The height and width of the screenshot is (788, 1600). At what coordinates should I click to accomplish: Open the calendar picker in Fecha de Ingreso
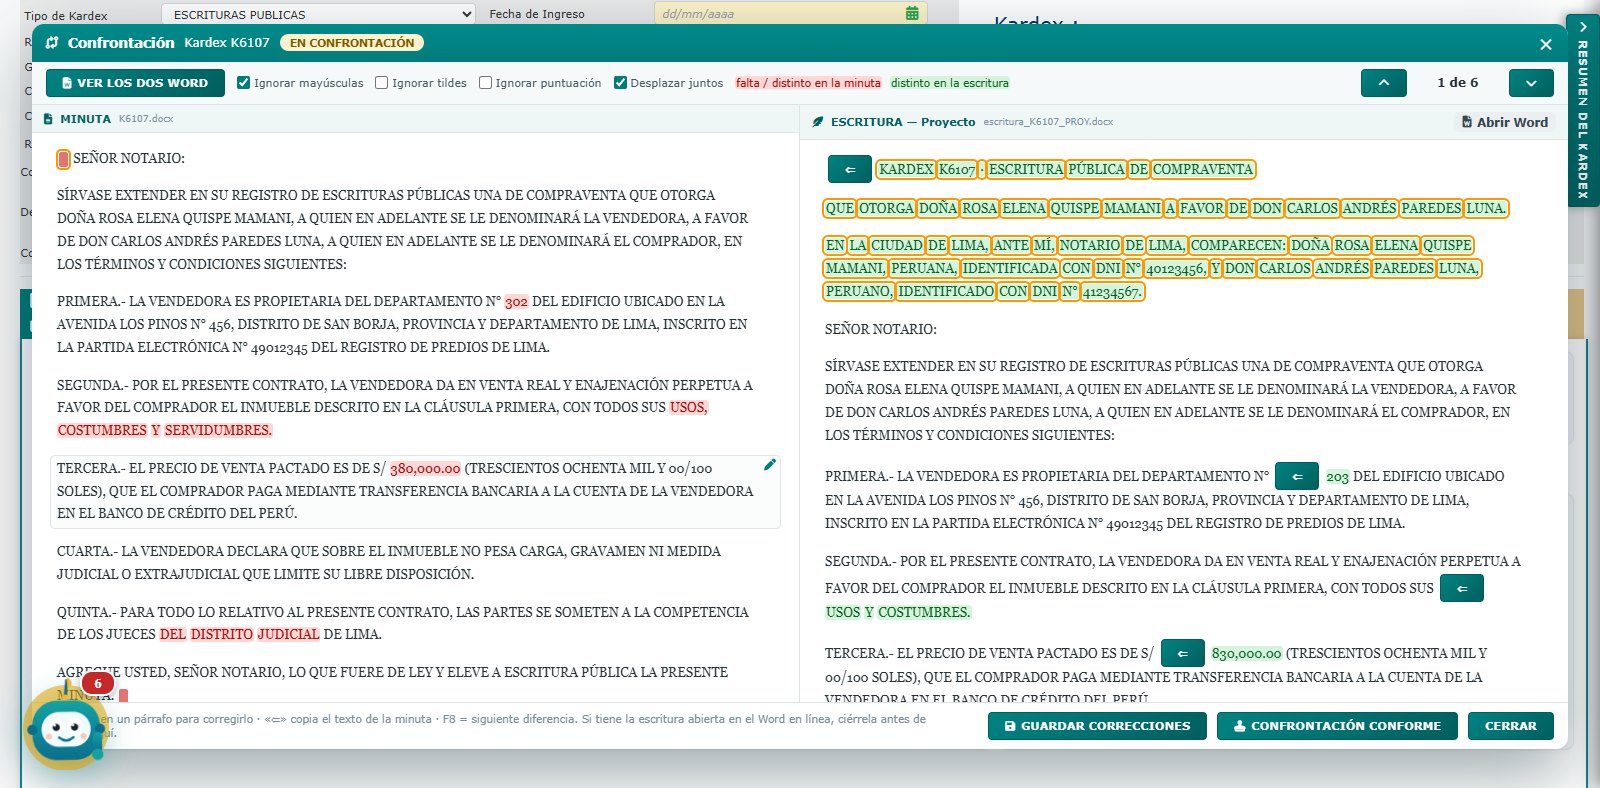tap(912, 14)
